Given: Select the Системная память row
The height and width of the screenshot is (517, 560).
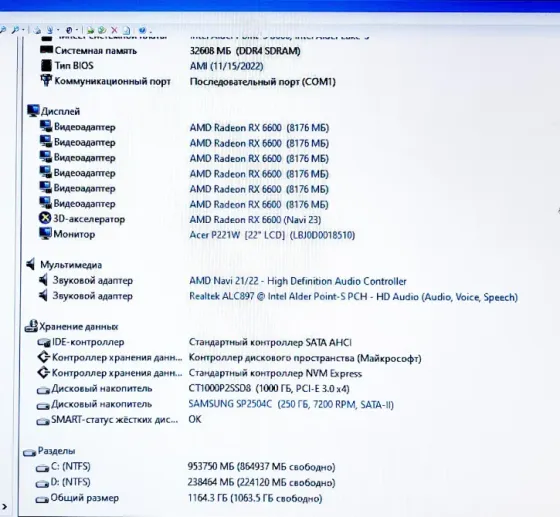Looking at the screenshot, I should click(x=170, y=51).
